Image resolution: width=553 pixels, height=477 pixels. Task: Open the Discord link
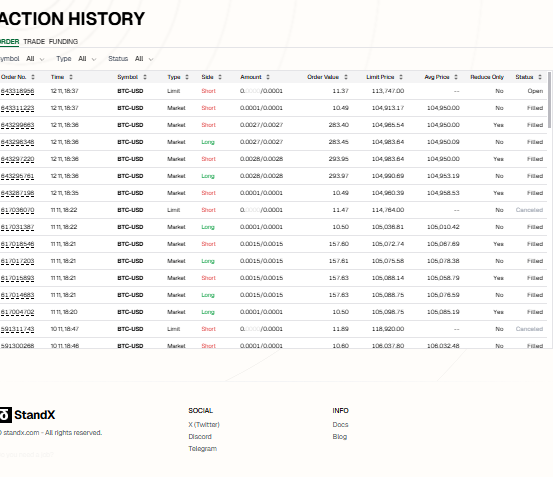click(x=200, y=436)
